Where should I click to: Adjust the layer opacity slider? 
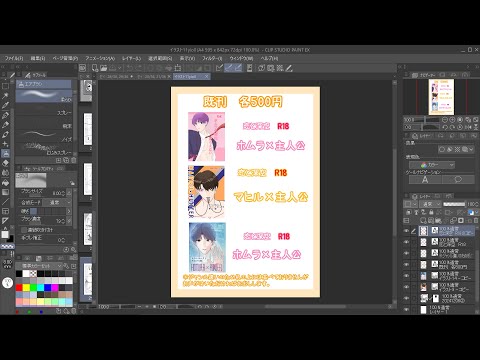(454, 204)
